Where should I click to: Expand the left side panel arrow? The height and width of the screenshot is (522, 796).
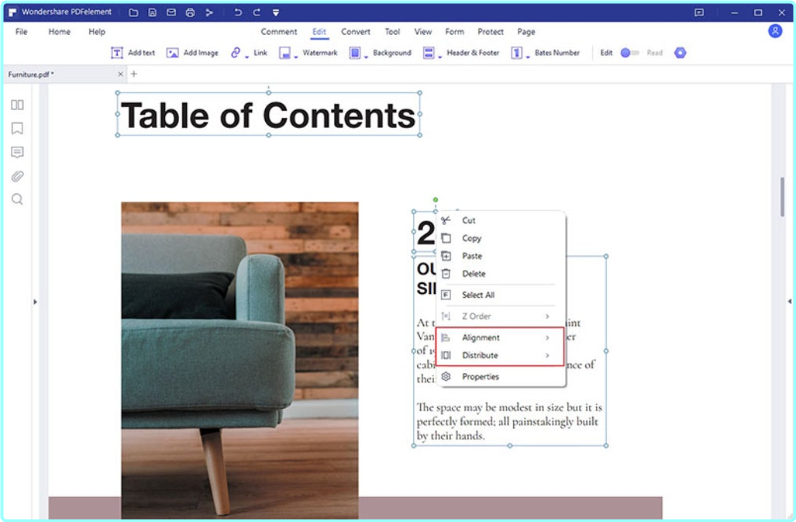35,302
